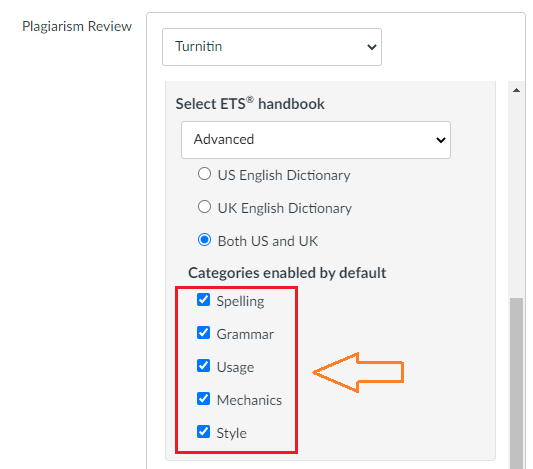Disable the Usage category checkbox
533x469 pixels.
[203, 366]
